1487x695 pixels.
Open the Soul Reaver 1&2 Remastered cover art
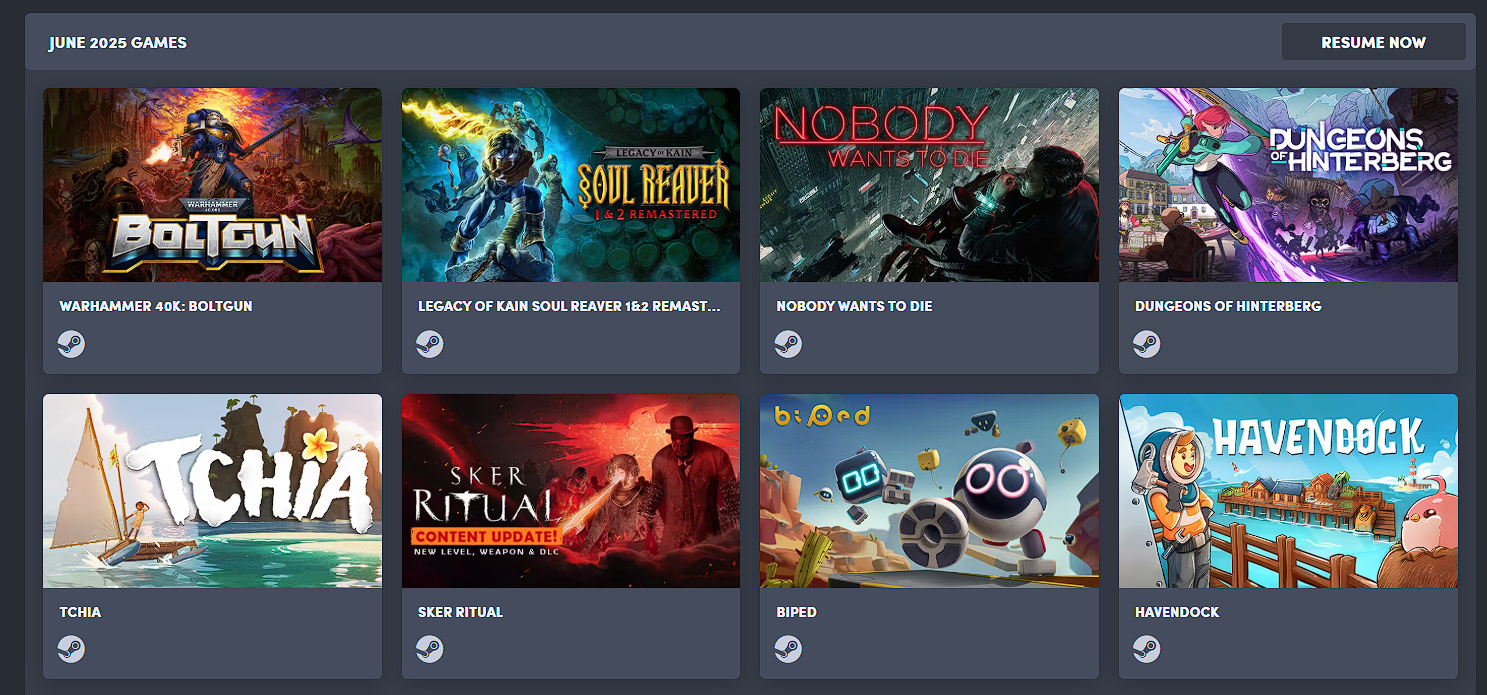click(571, 185)
